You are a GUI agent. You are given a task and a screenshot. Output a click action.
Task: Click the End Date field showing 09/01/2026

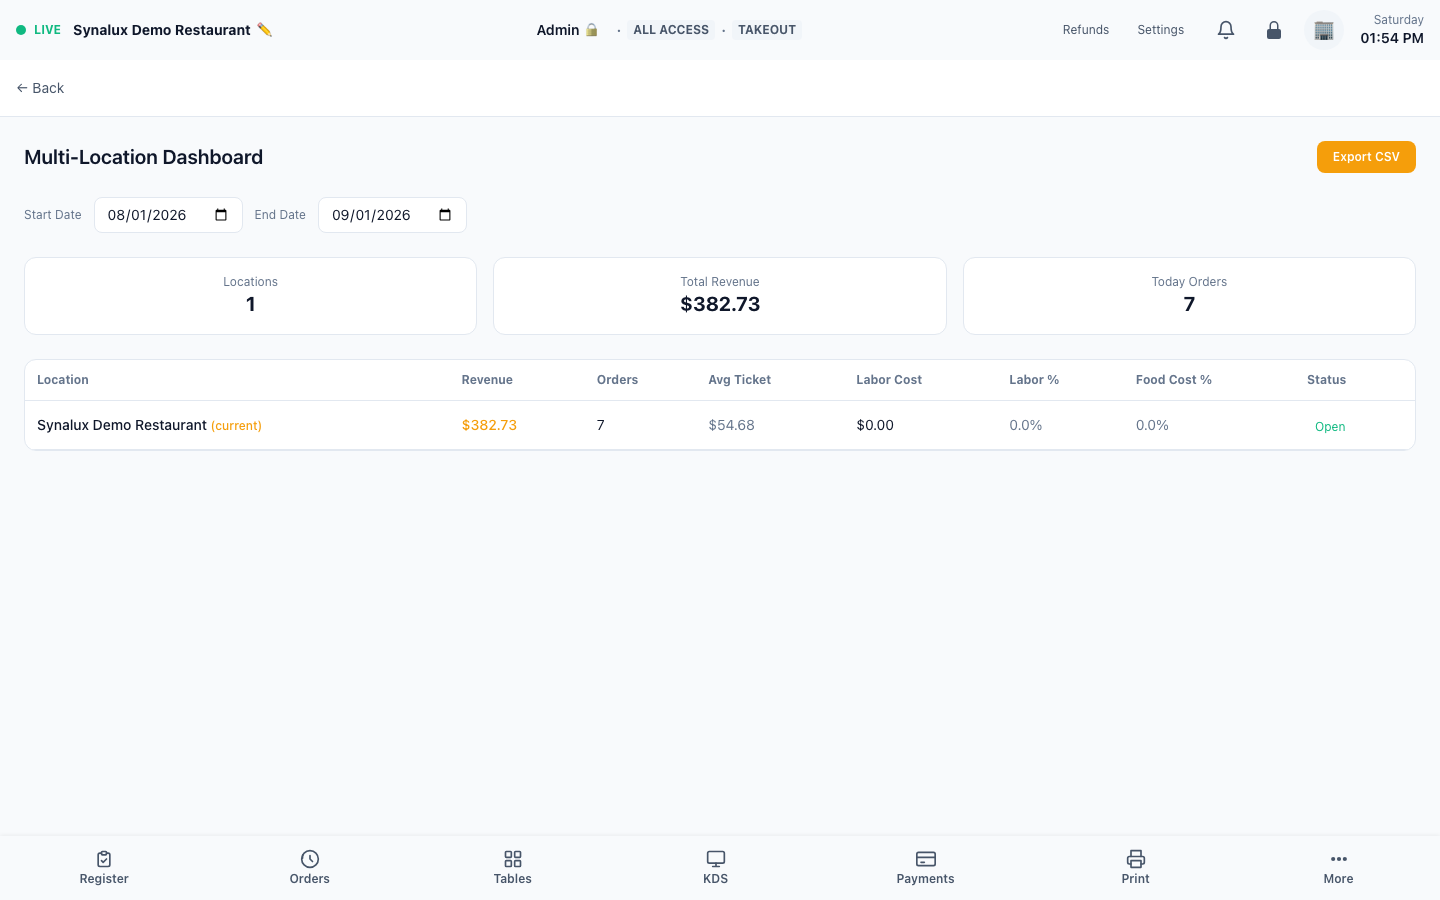(392, 215)
